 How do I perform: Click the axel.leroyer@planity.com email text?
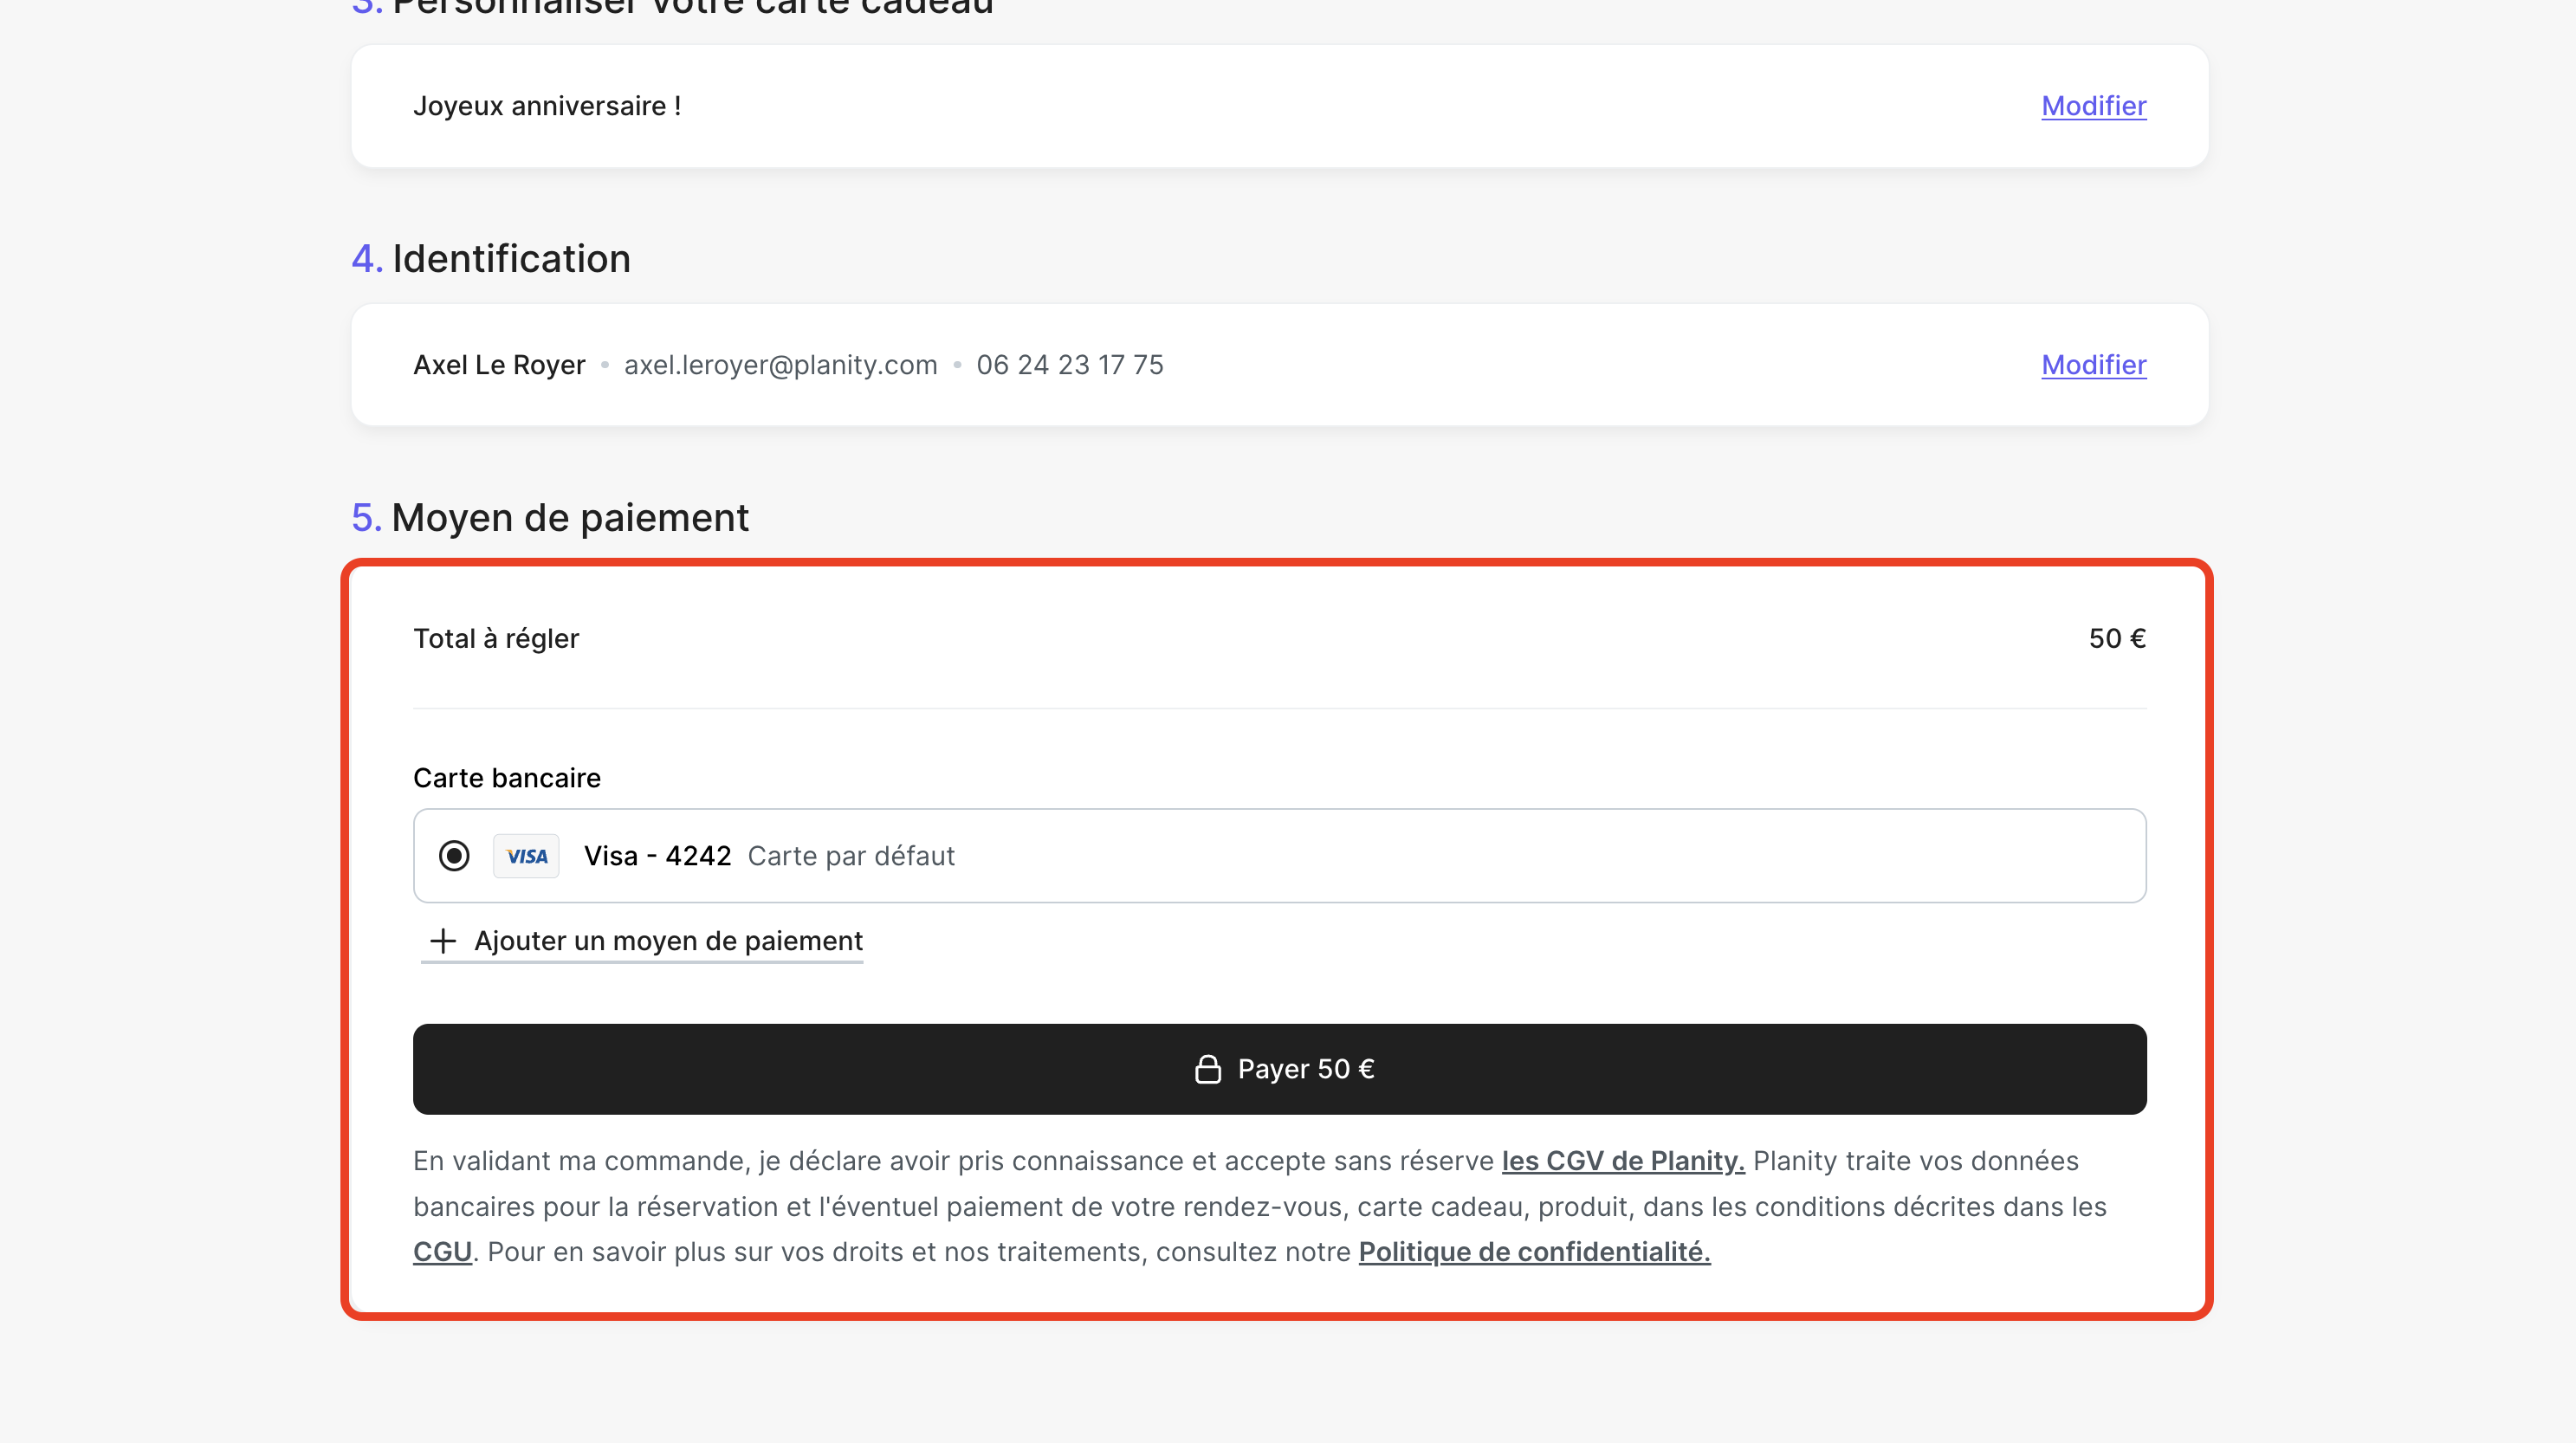click(x=780, y=365)
